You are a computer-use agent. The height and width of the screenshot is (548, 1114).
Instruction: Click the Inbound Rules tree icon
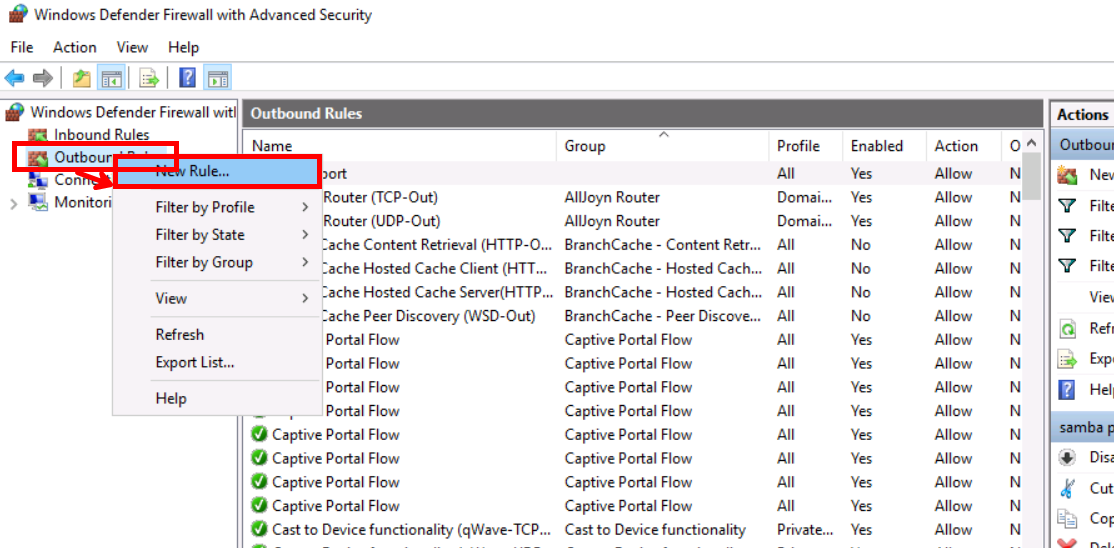pos(38,135)
